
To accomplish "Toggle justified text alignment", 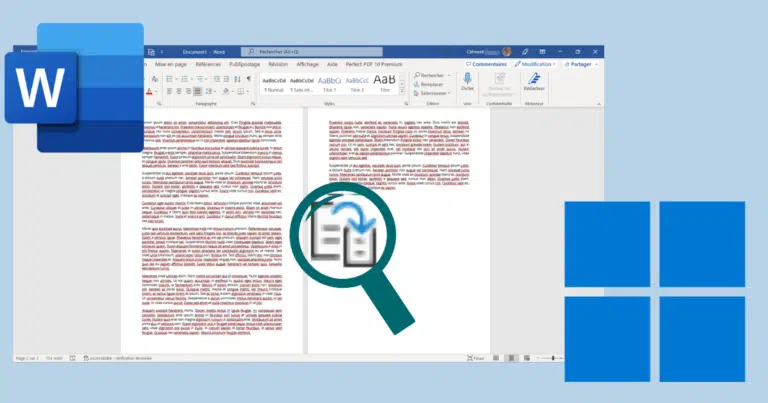I will click(x=197, y=92).
